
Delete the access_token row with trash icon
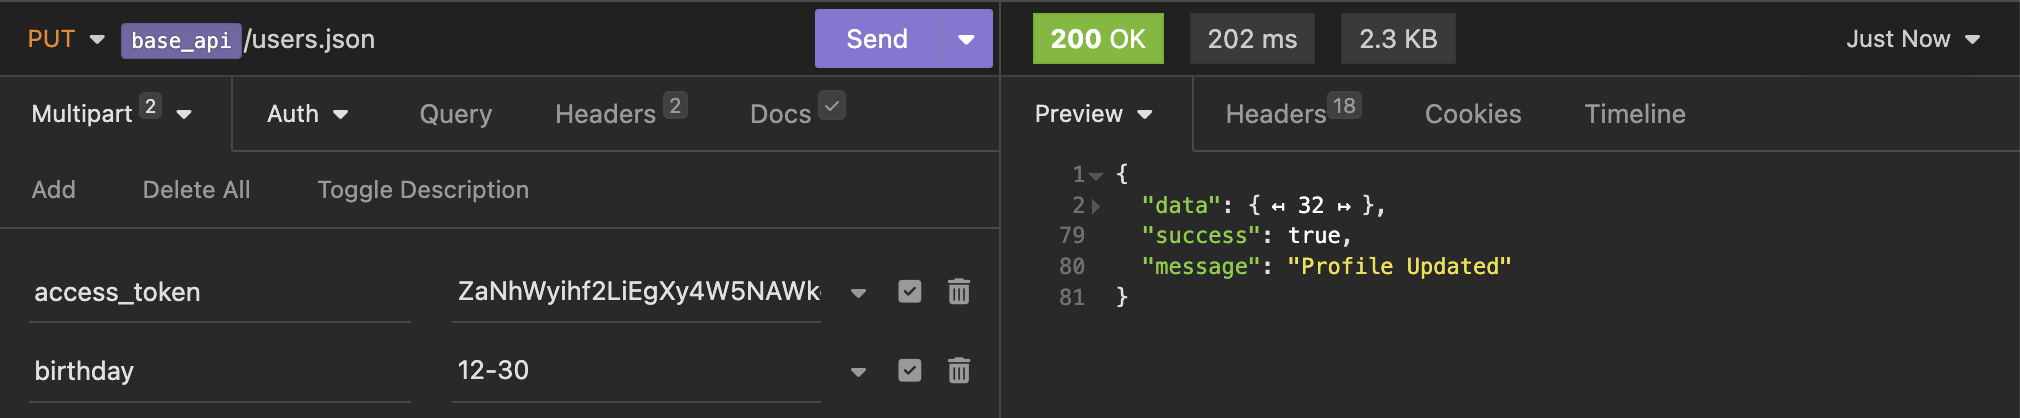pos(958,292)
